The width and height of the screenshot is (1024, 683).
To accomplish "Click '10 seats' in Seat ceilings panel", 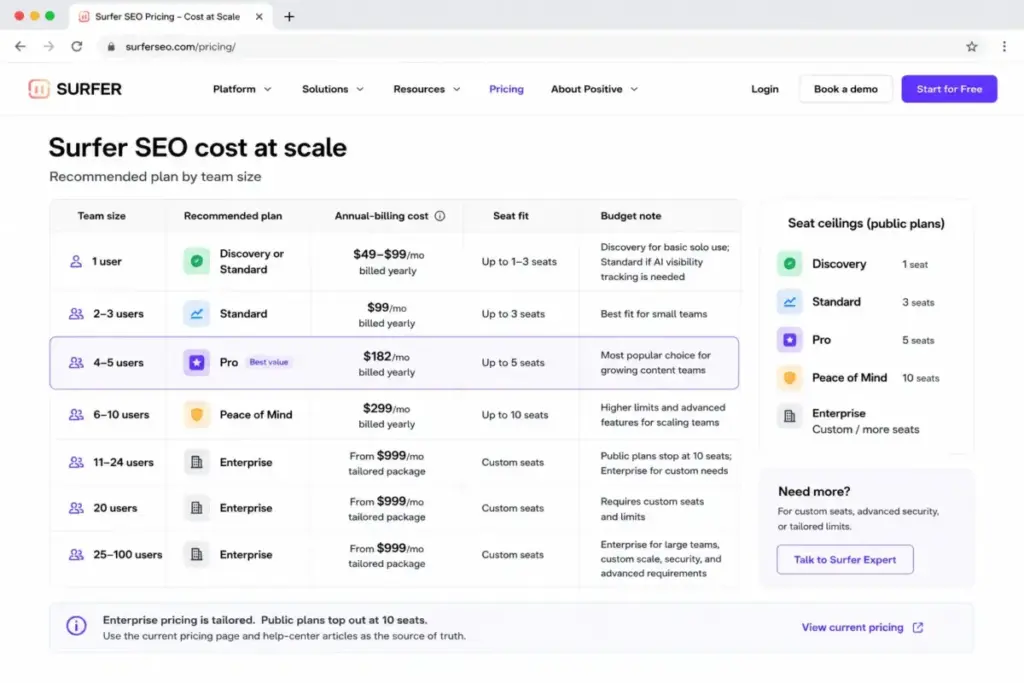I will pyautogui.click(x=921, y=378).
